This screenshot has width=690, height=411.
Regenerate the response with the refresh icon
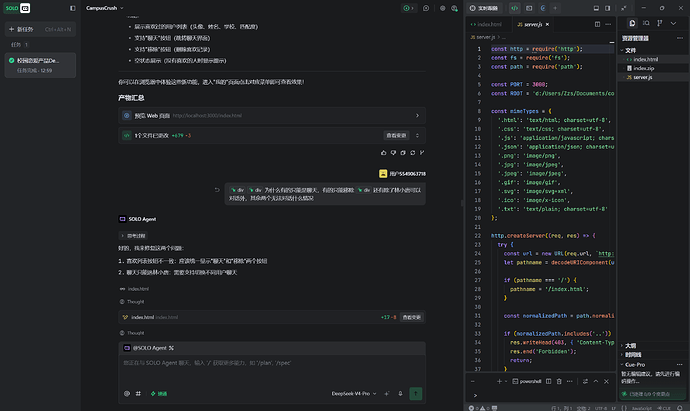[x=412, y=153]
